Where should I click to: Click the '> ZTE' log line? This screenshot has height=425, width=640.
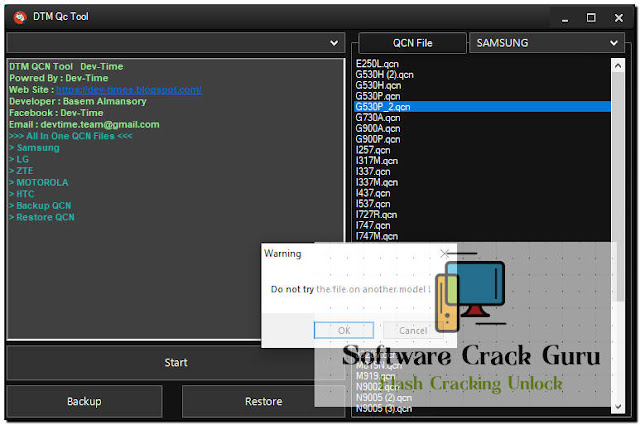click(21, 171)
